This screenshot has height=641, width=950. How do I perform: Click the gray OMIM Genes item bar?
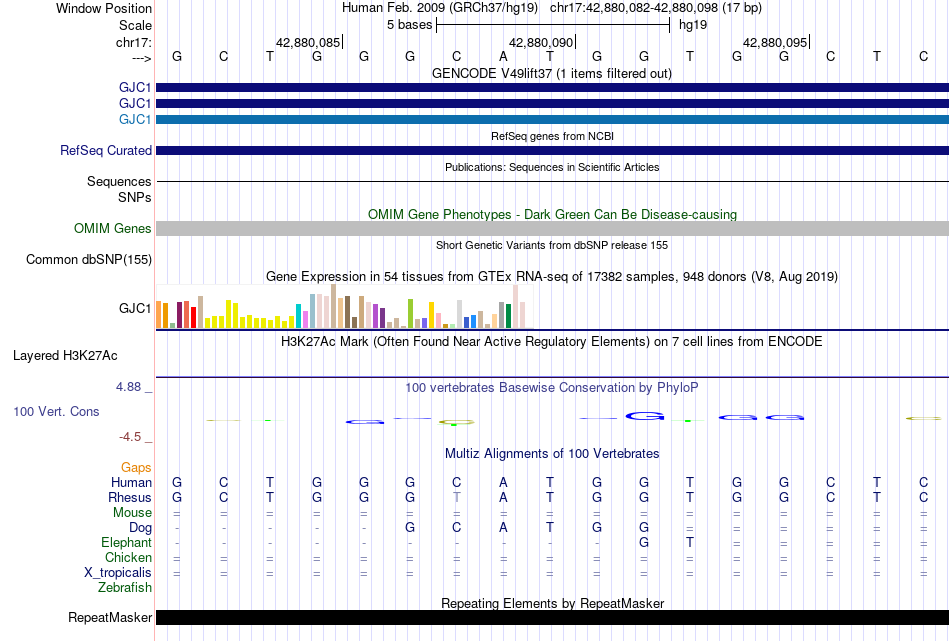553,228
